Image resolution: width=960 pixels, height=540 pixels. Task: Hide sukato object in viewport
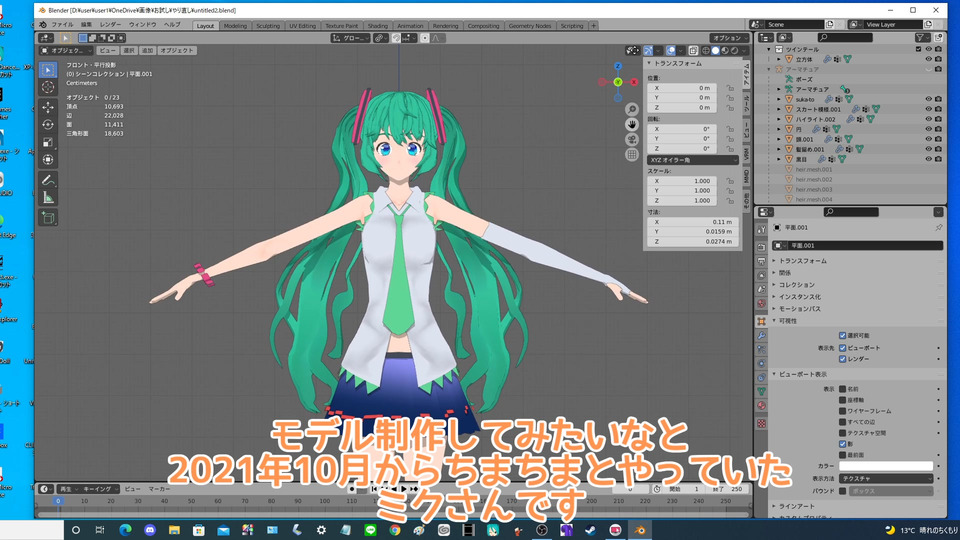(x=928, y=99)
